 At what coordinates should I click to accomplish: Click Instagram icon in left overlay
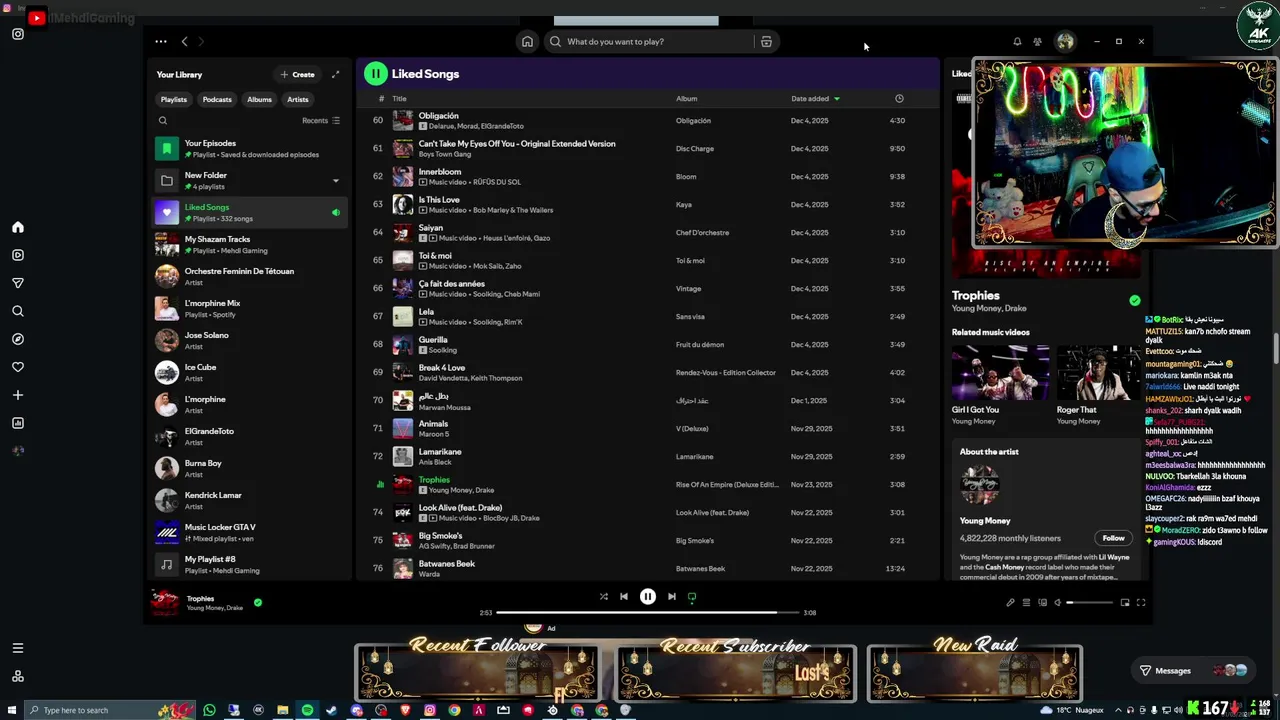17,34
